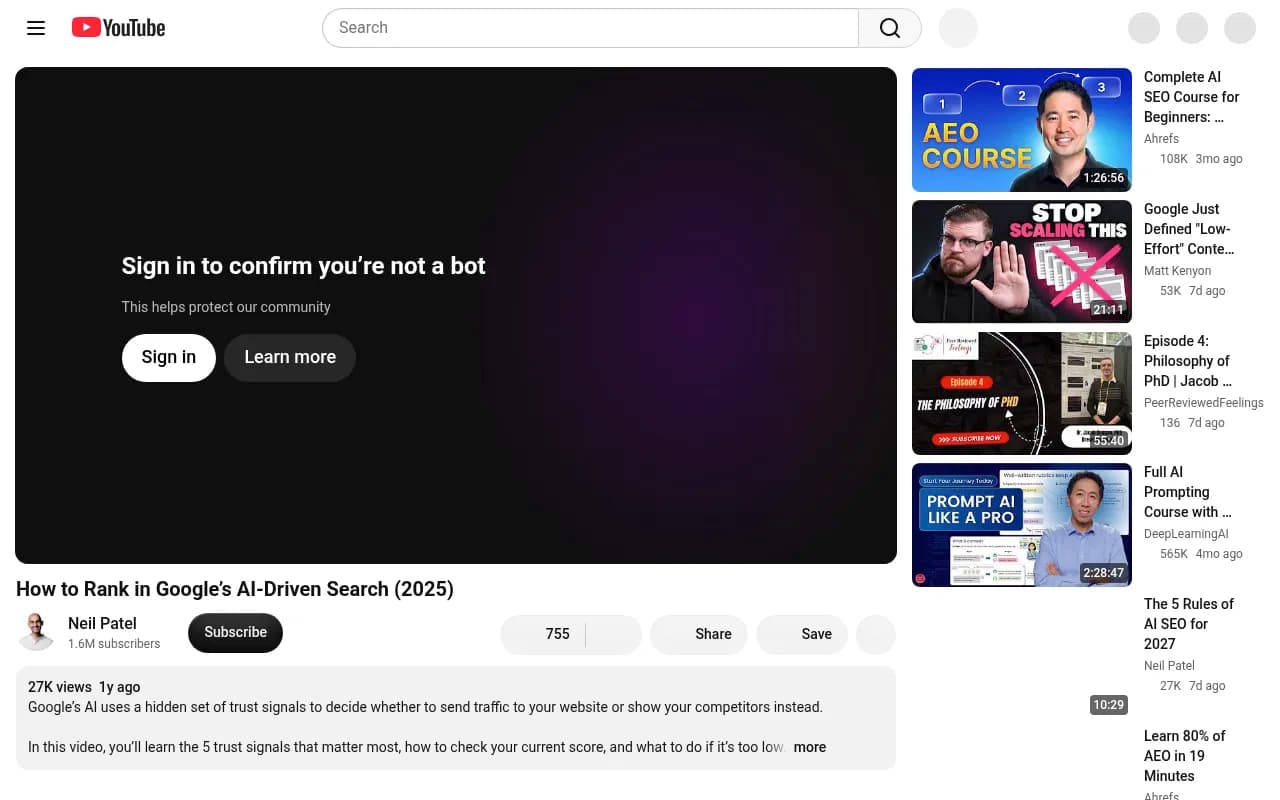Click the Matt Kenyon channel name
The height and width of the screenshot is (800, 1280).
pos(1177,271)
